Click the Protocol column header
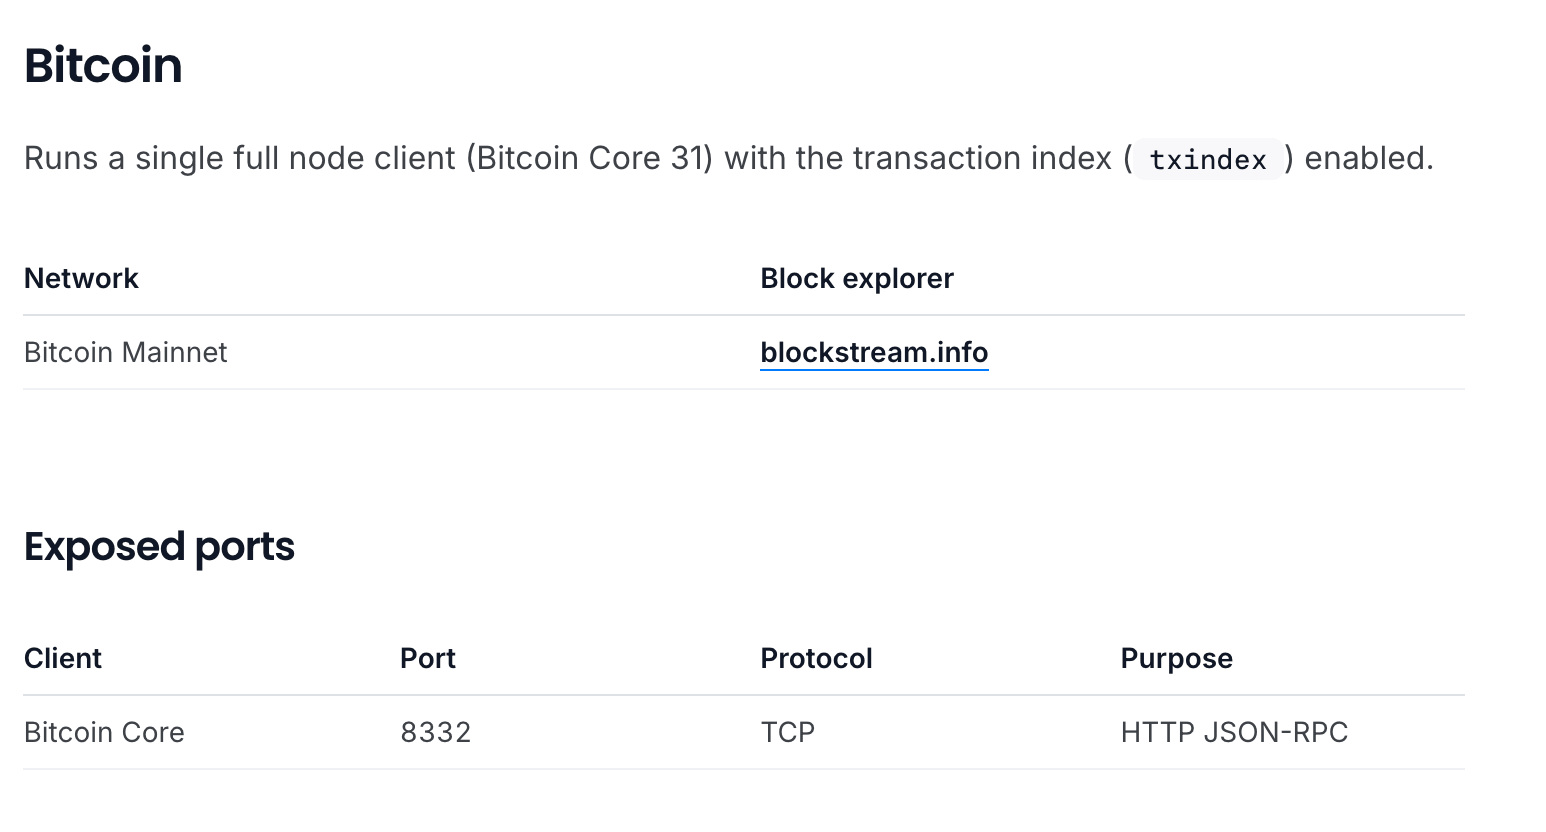Screen dimensions: 1546x832 [x=816, y=658]
